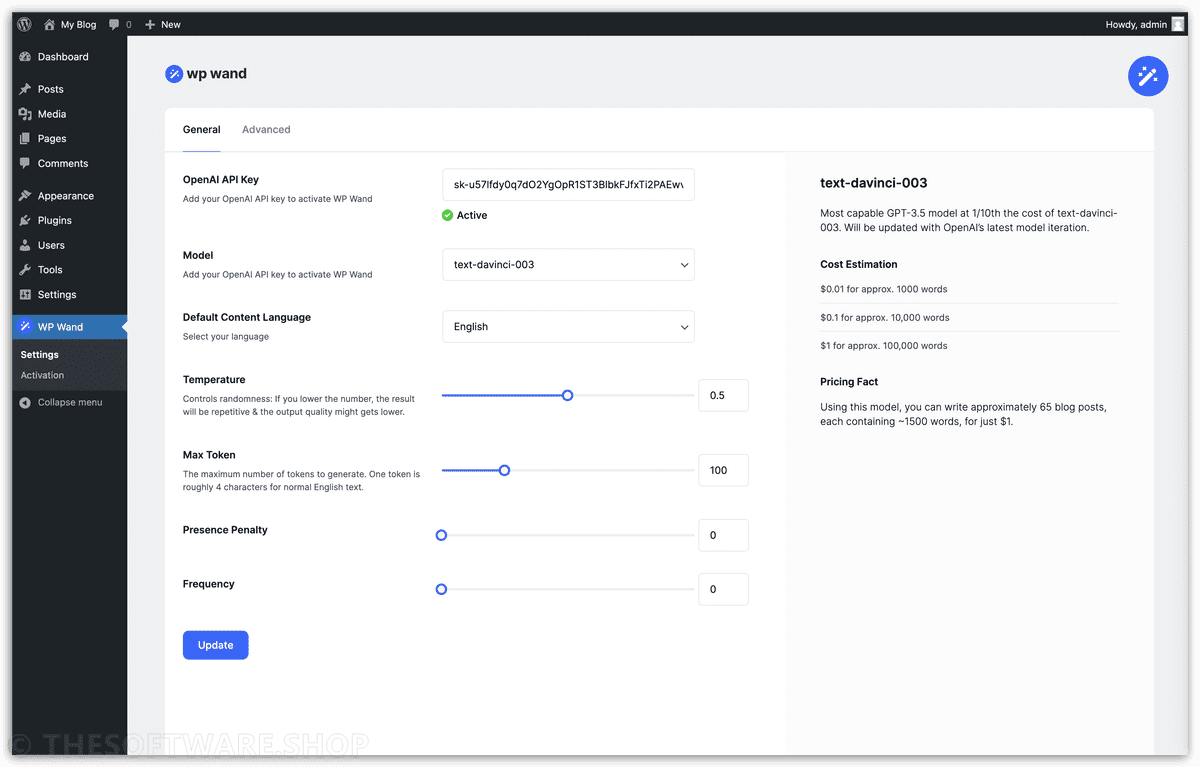The height and width of the screenshot is (767, 1200).
Task: Open the Default Content Language dropdown
Action: 568,327
